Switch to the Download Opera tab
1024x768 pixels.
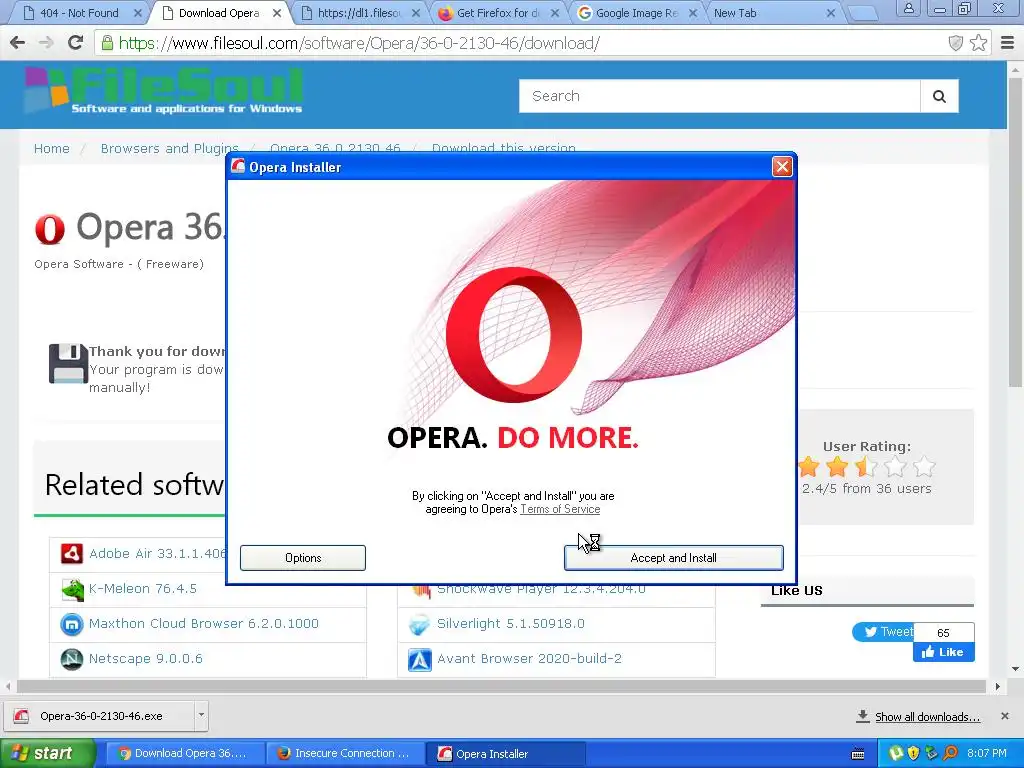tap(219, 13)
